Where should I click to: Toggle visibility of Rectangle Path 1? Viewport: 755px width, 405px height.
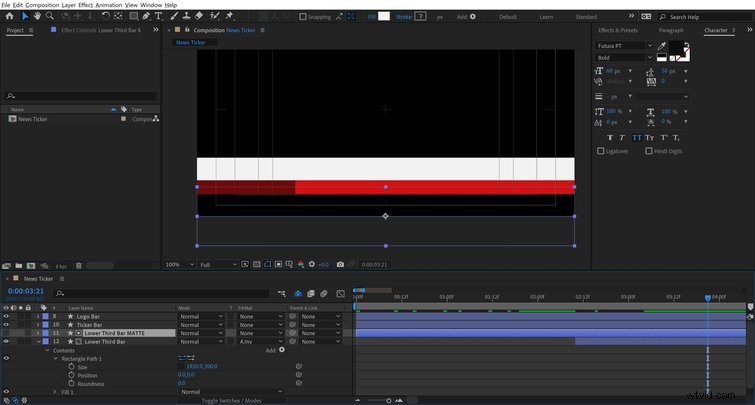[x=6, y=358]
